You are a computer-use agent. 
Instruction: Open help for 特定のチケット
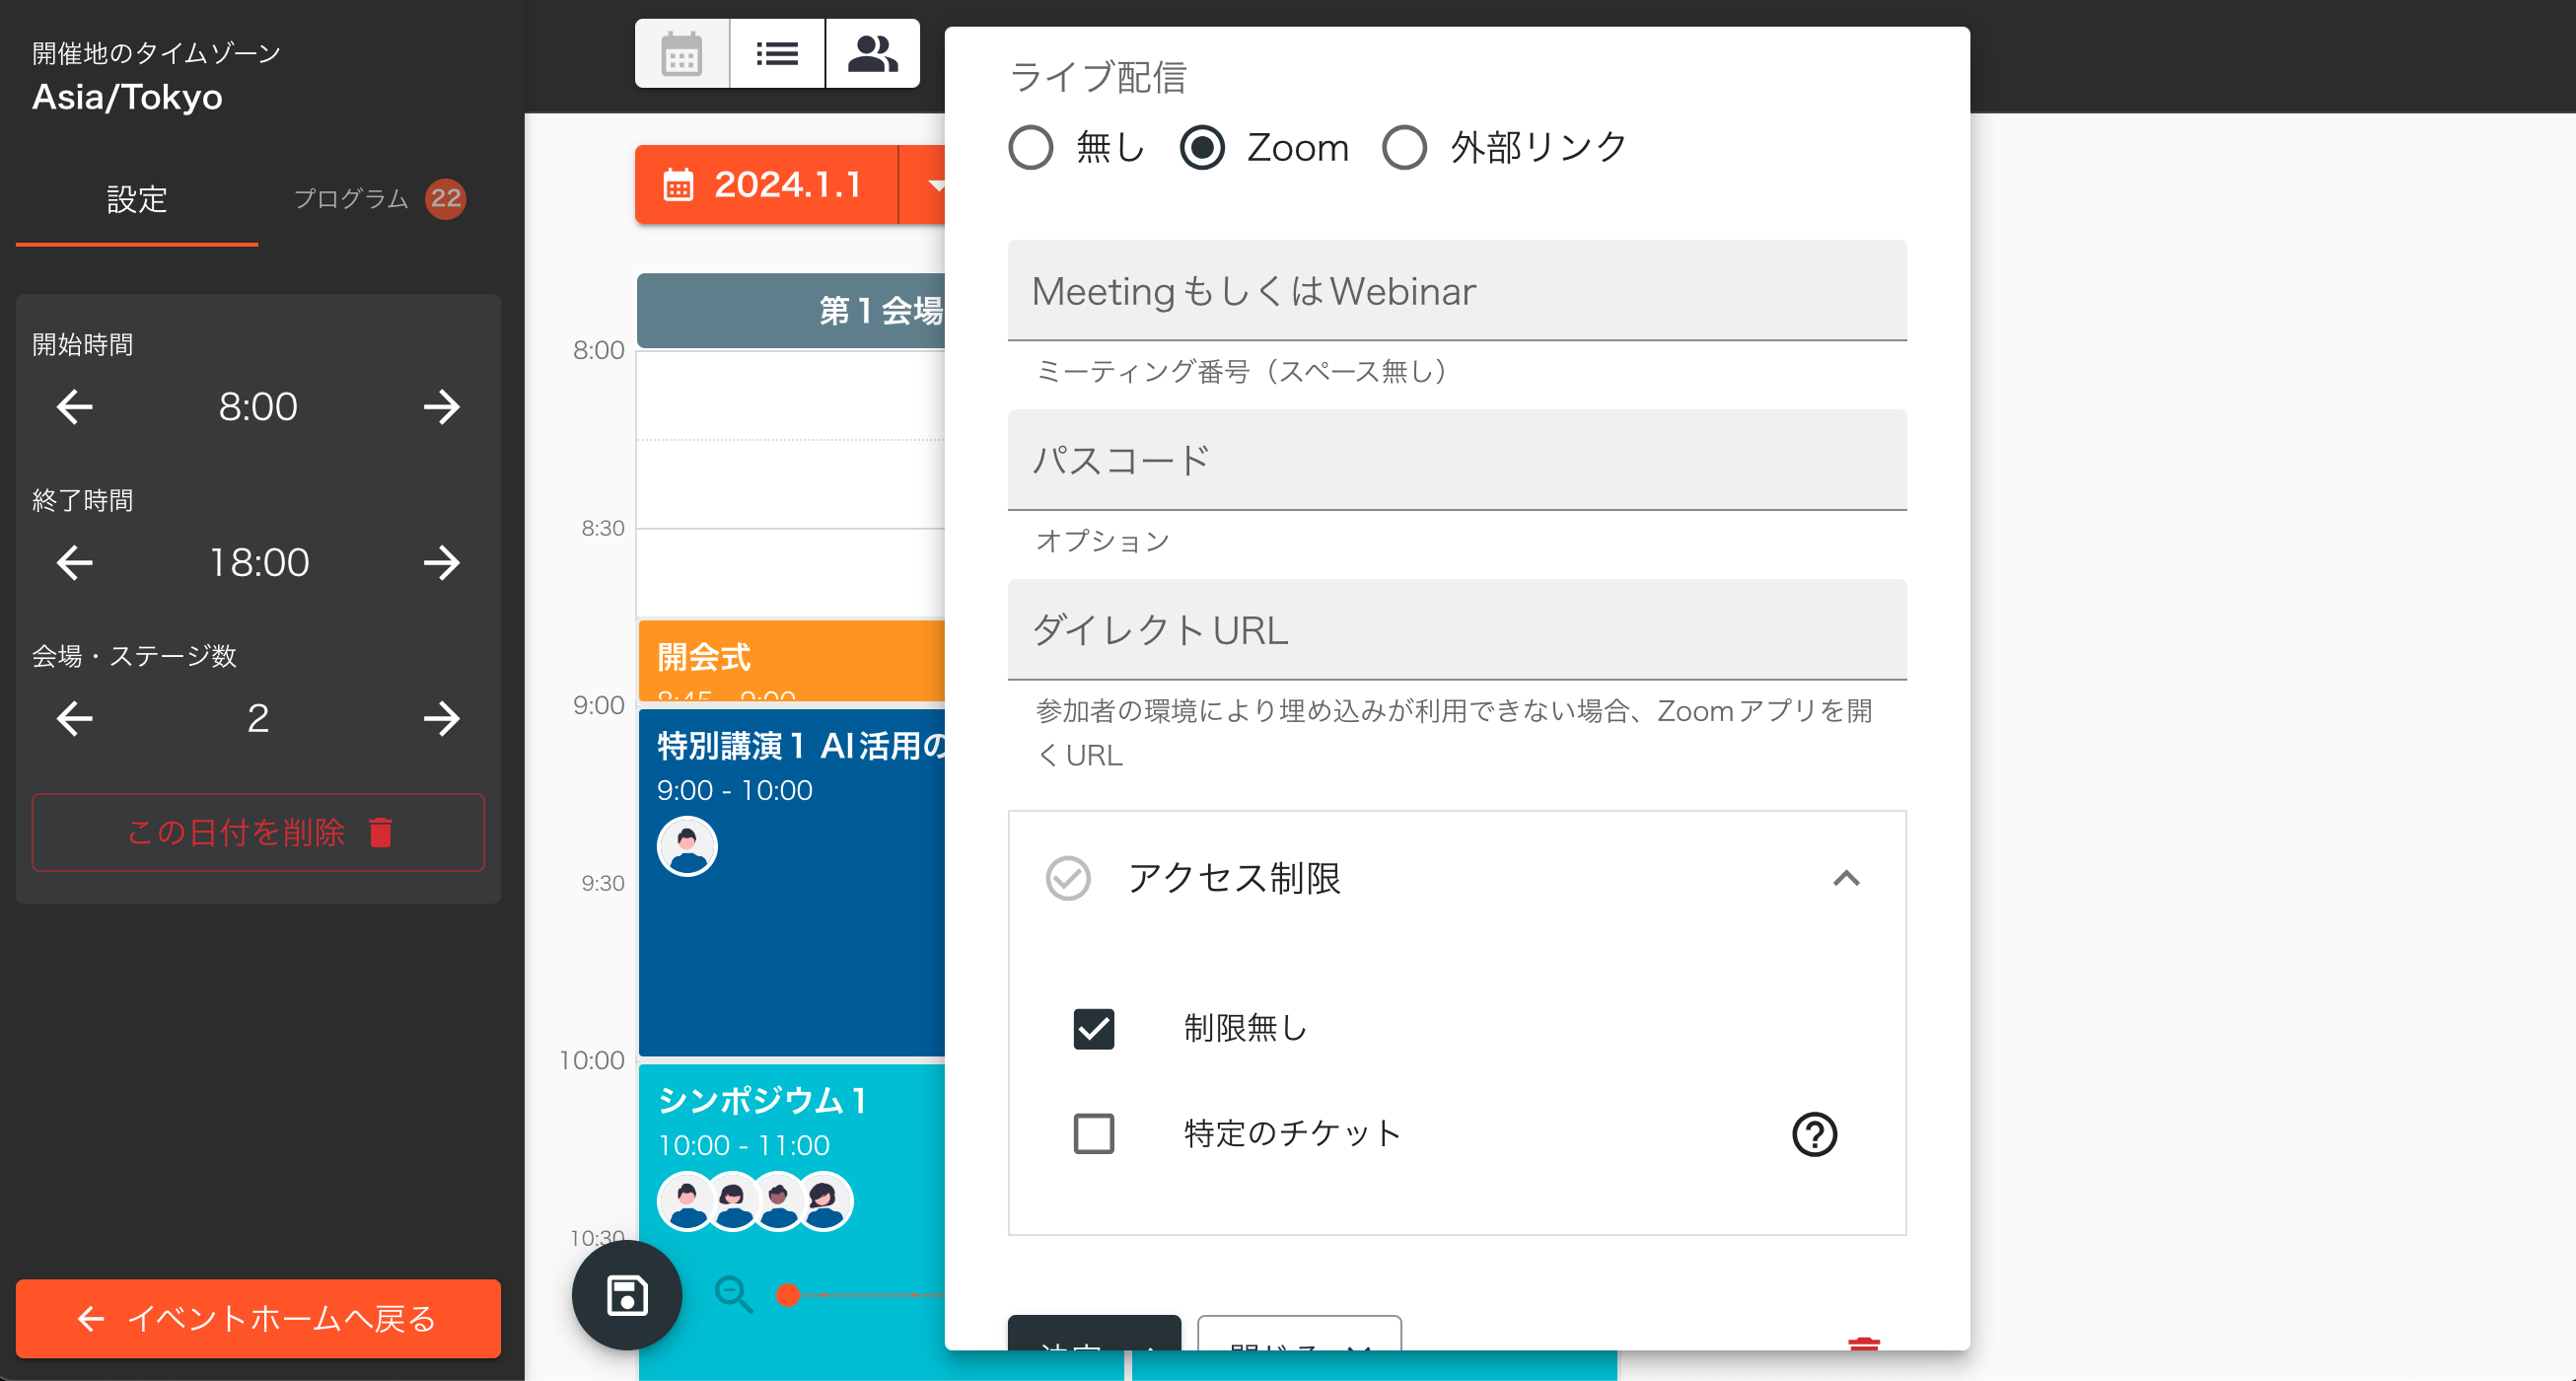pyautogui.click(x=1814, y=1134)
